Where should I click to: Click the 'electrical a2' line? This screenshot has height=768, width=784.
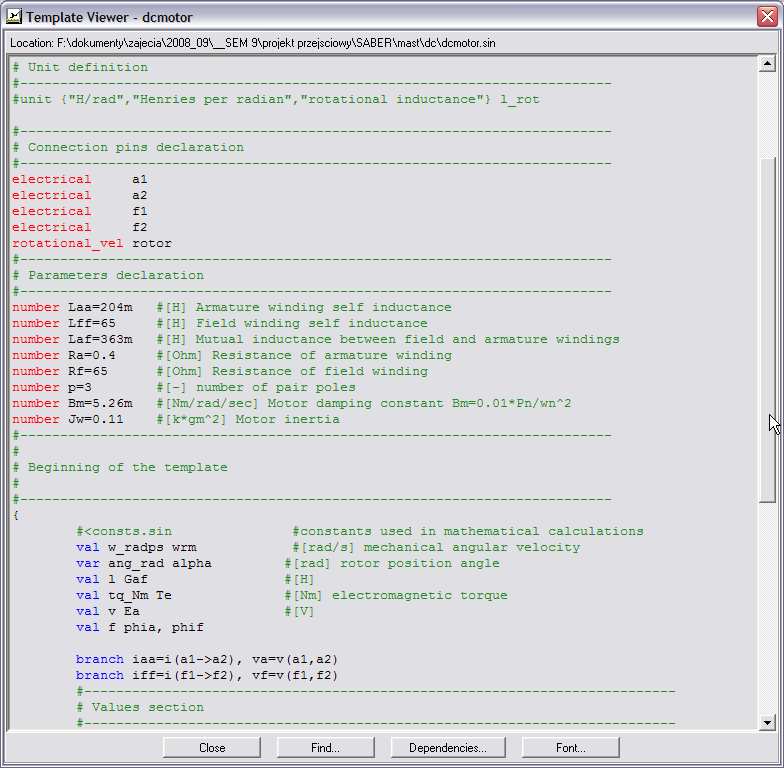point(80,195)
